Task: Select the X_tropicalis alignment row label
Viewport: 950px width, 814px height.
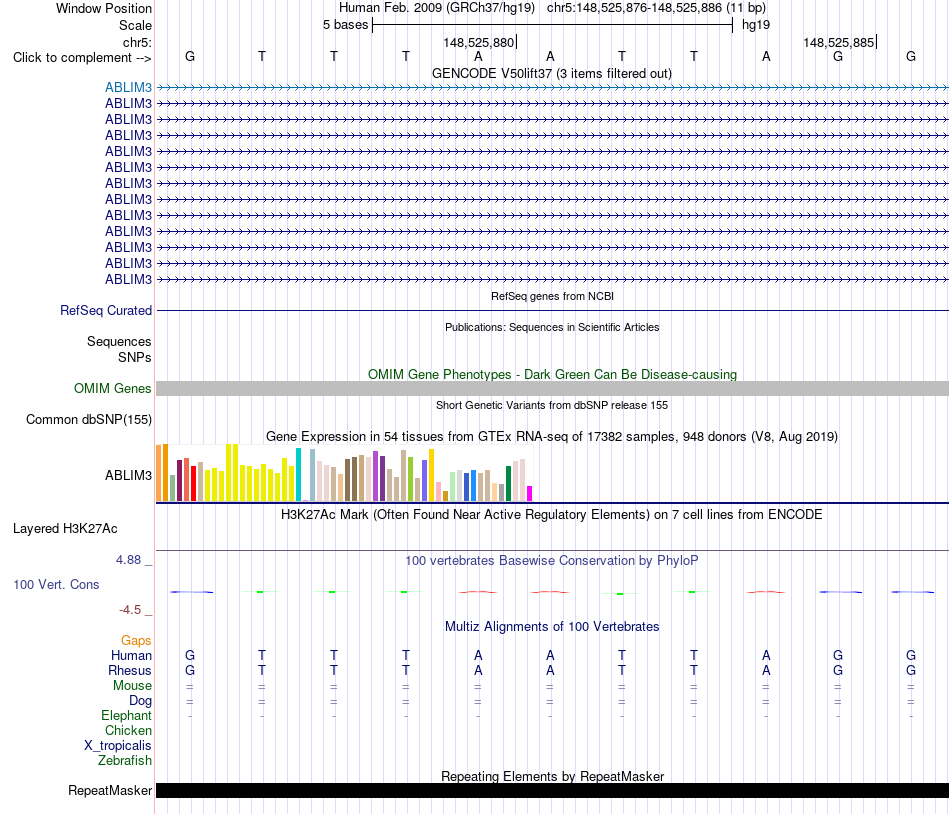Action: 118,746
